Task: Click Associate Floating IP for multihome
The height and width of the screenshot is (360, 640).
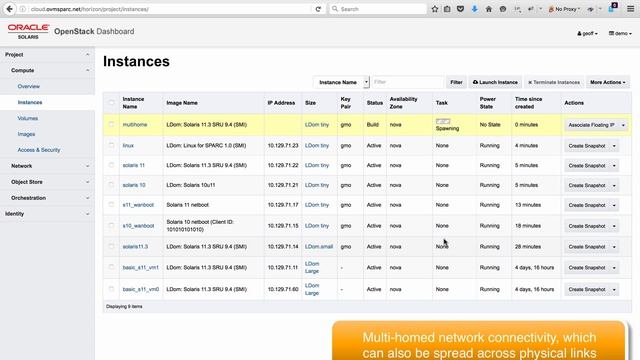Action: [591, 125]
